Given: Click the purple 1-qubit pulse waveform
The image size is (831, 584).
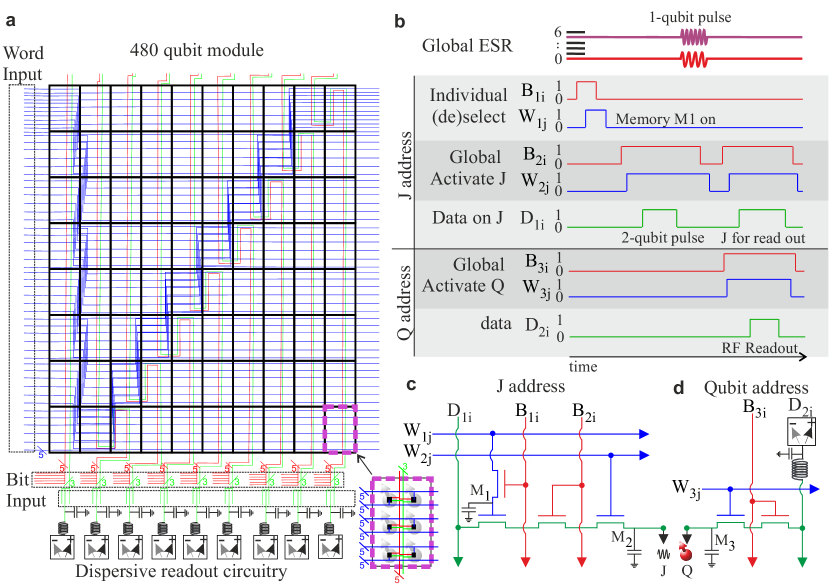Looking at the screenshot, I should 694,37.
